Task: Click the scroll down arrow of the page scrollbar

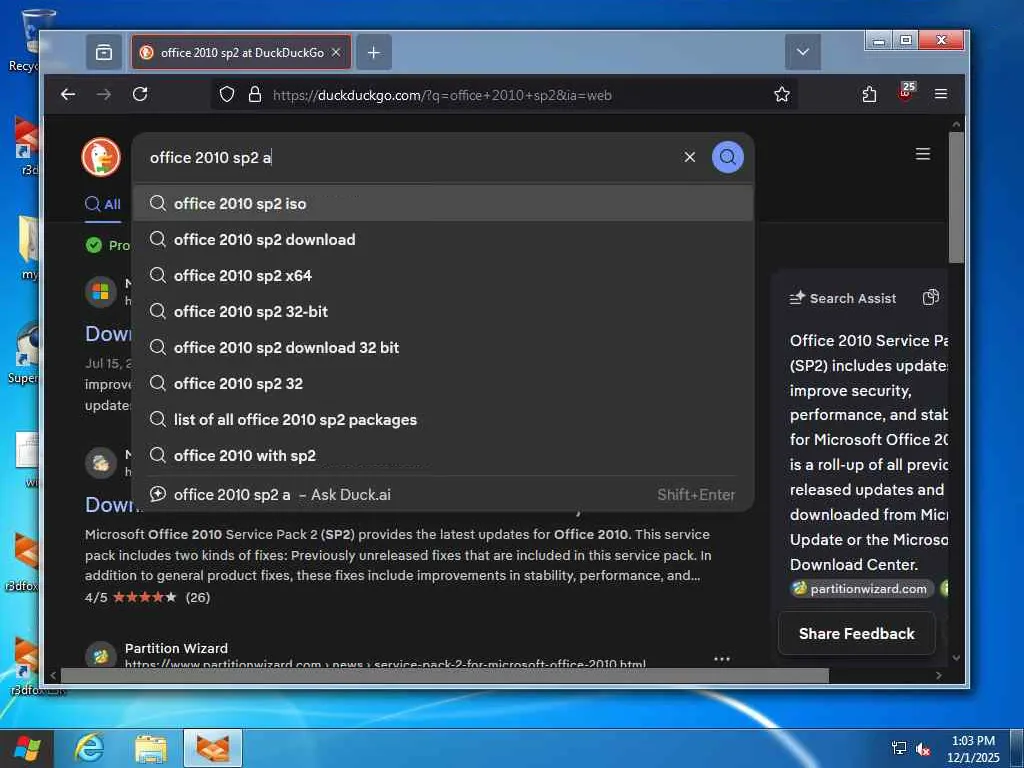Action: [956, 658]
